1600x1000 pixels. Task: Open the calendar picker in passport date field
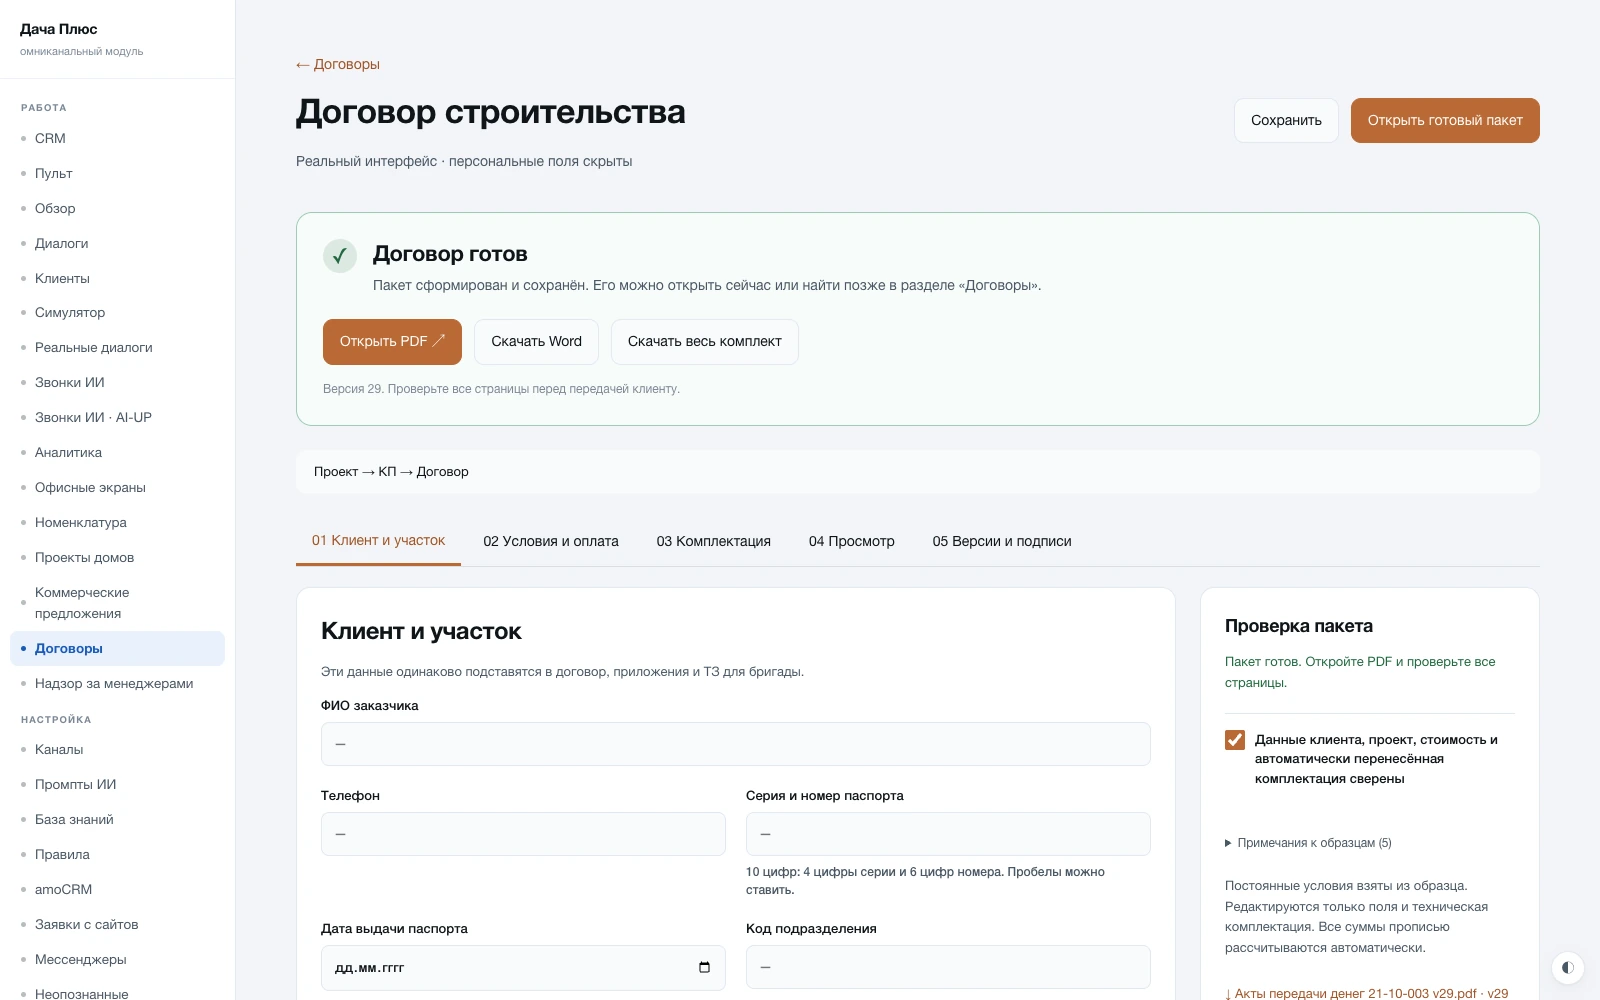pos(704,967)
